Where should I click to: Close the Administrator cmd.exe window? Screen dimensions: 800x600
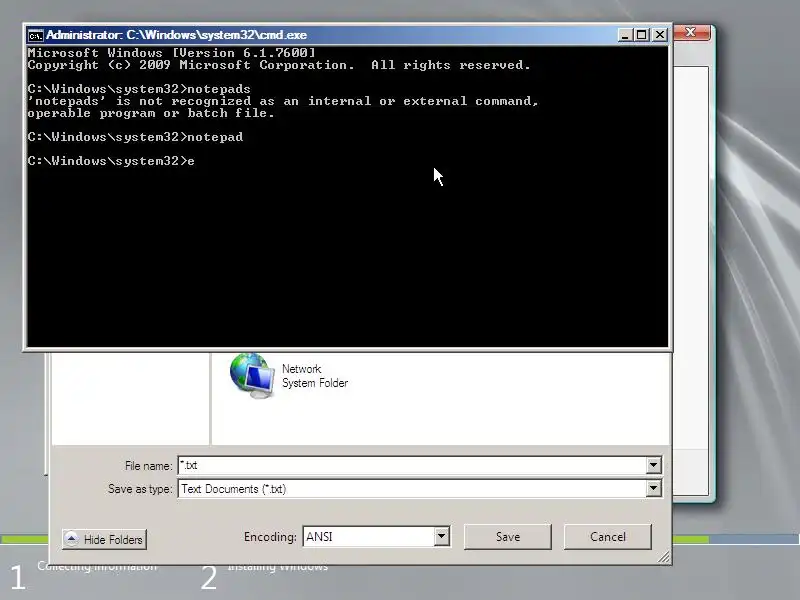[660, 35]
